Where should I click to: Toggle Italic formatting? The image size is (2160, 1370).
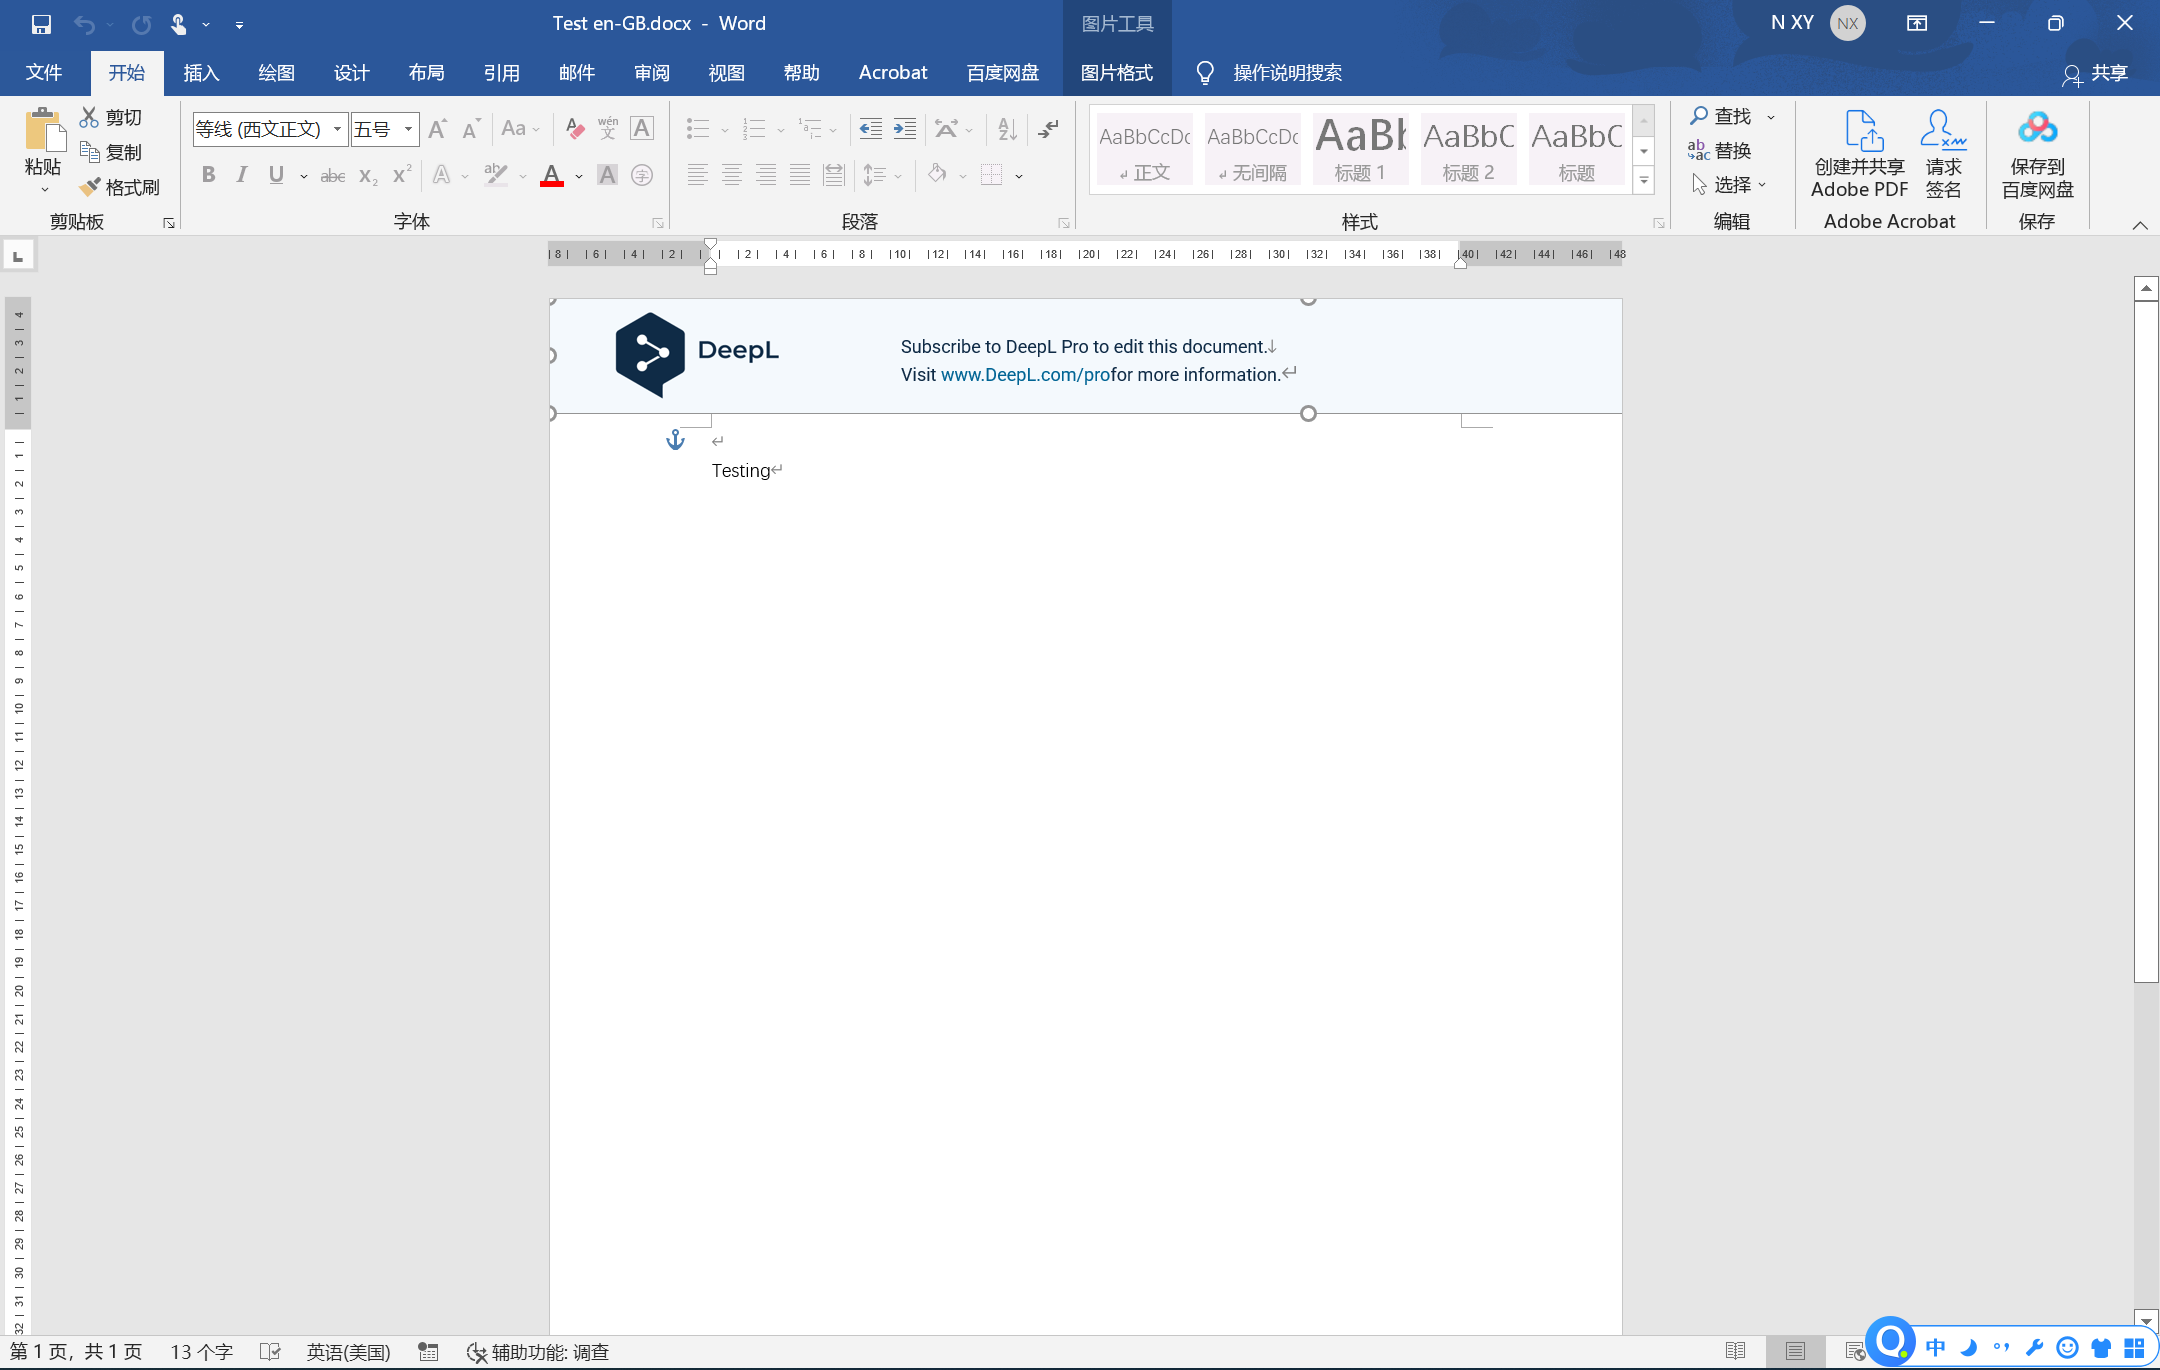point(241,175)
